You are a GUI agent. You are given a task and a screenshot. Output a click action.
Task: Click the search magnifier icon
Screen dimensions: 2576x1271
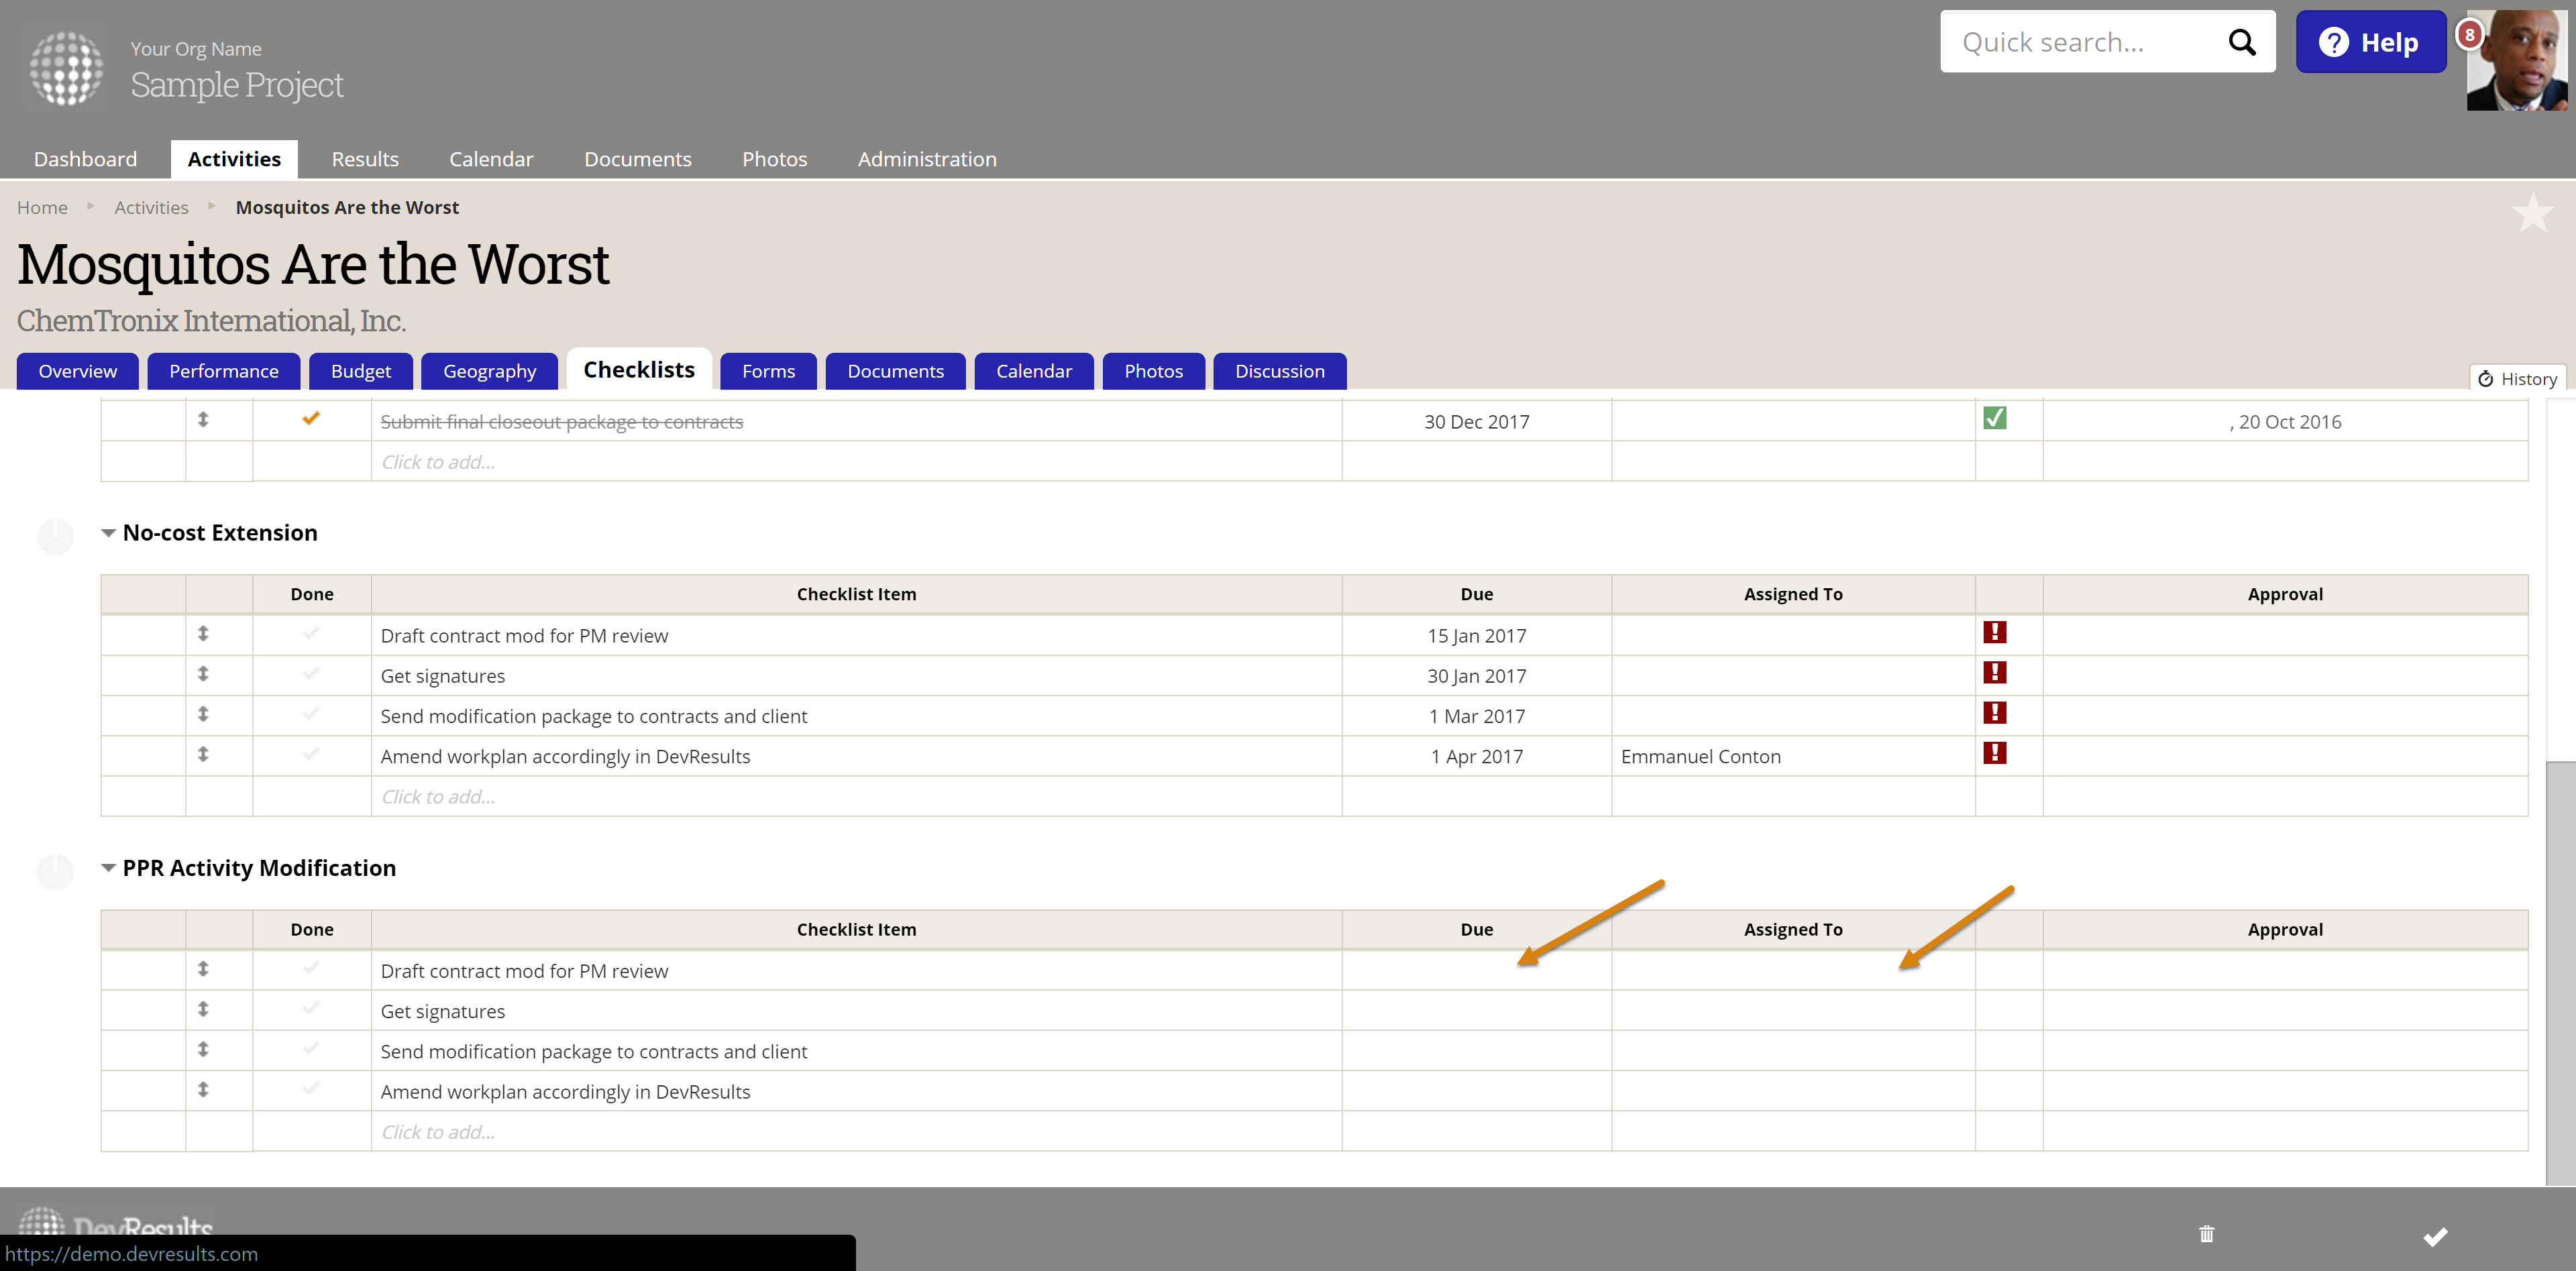click(x=2241, y=42)
